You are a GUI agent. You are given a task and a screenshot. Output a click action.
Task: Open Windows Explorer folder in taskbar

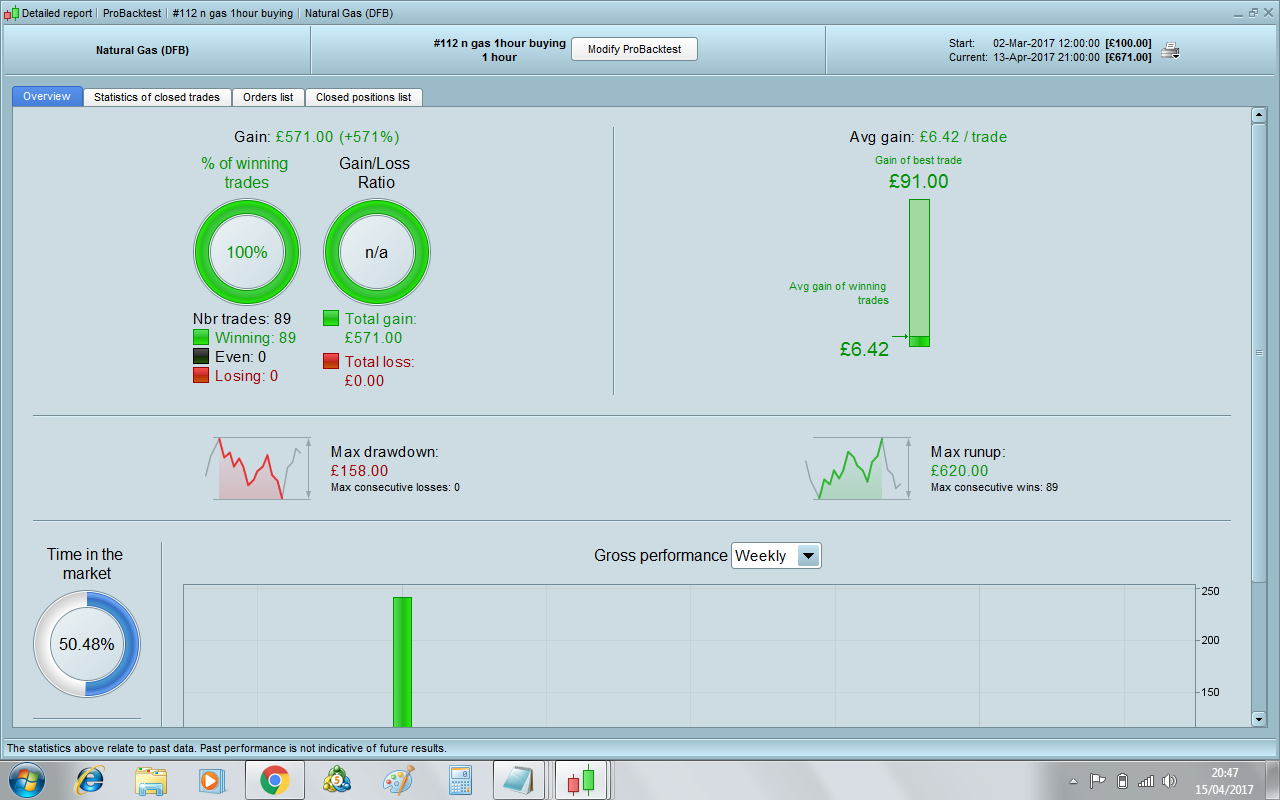pos(151,780)
